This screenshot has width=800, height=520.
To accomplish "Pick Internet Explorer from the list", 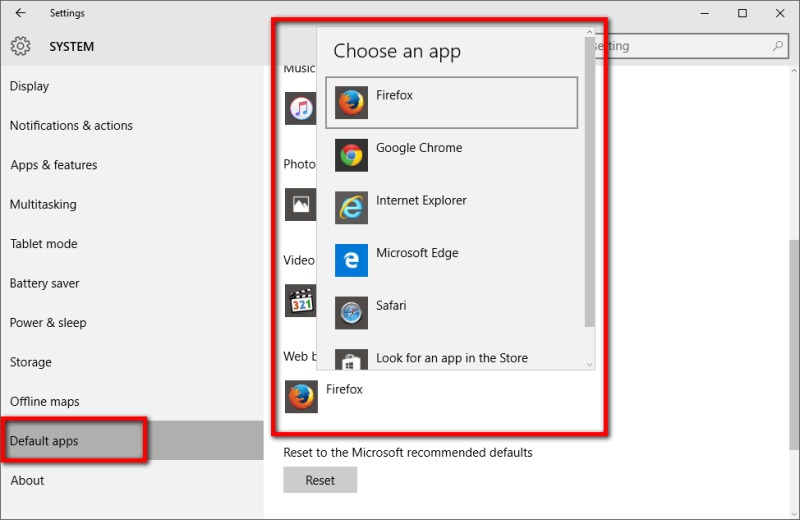I will (x=452, y=208).
